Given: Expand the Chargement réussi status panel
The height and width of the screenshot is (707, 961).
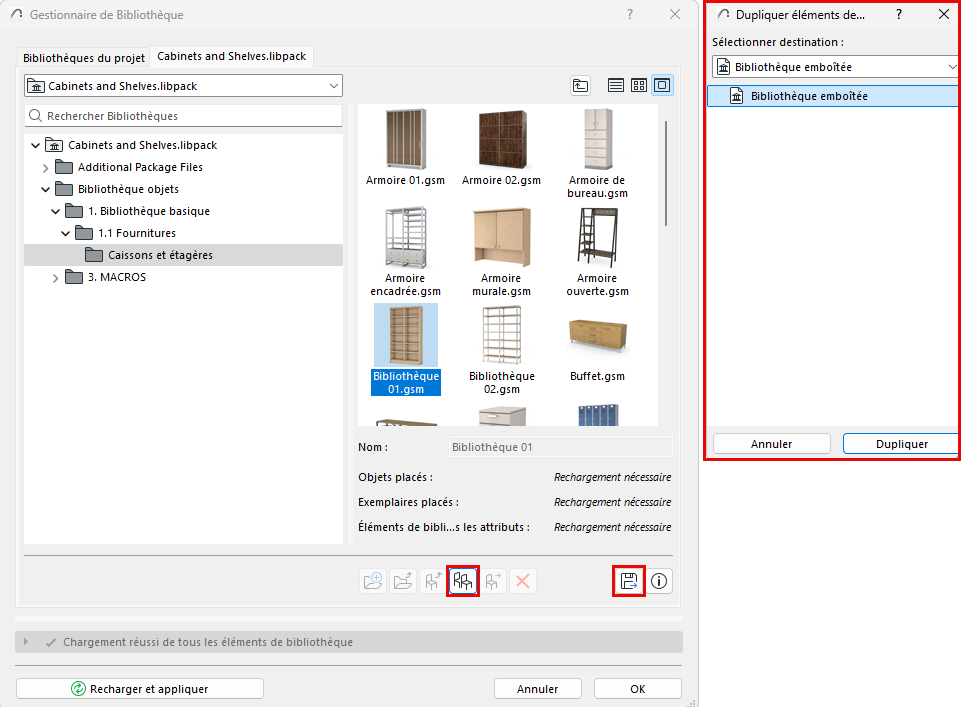Looking at the screenshot, I should pos(26,641).
